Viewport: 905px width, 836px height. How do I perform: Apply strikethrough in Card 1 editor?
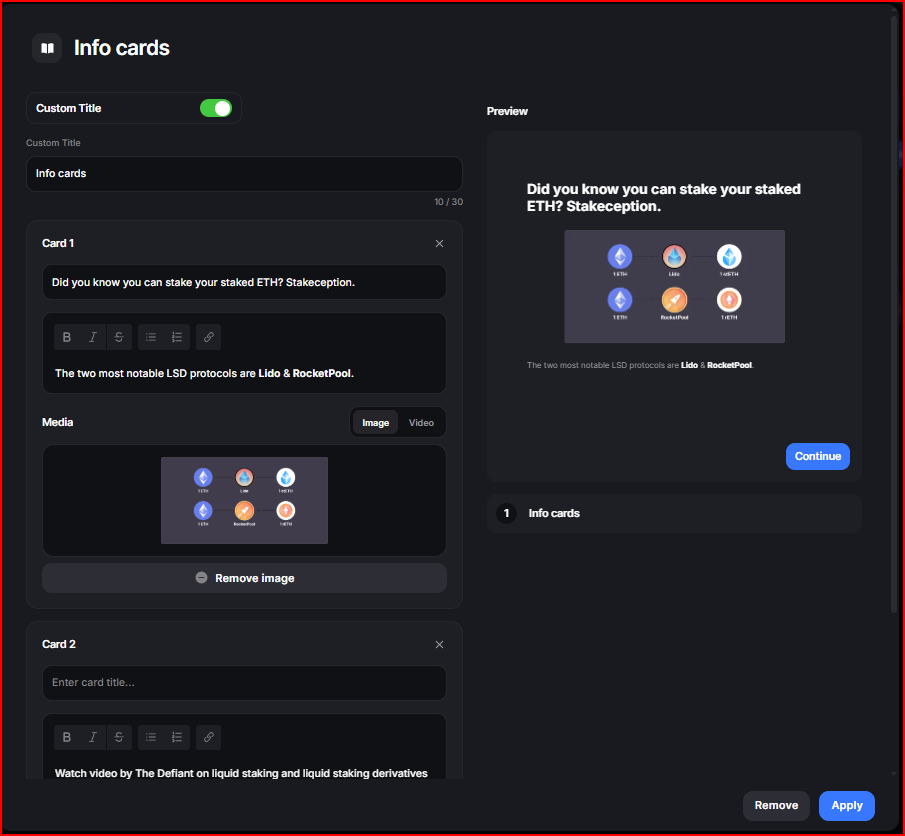(119, 337)
